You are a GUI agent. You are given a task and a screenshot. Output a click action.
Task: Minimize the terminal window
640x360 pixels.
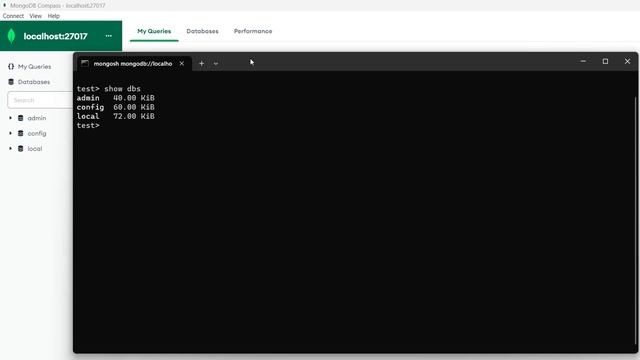(583, 61)
